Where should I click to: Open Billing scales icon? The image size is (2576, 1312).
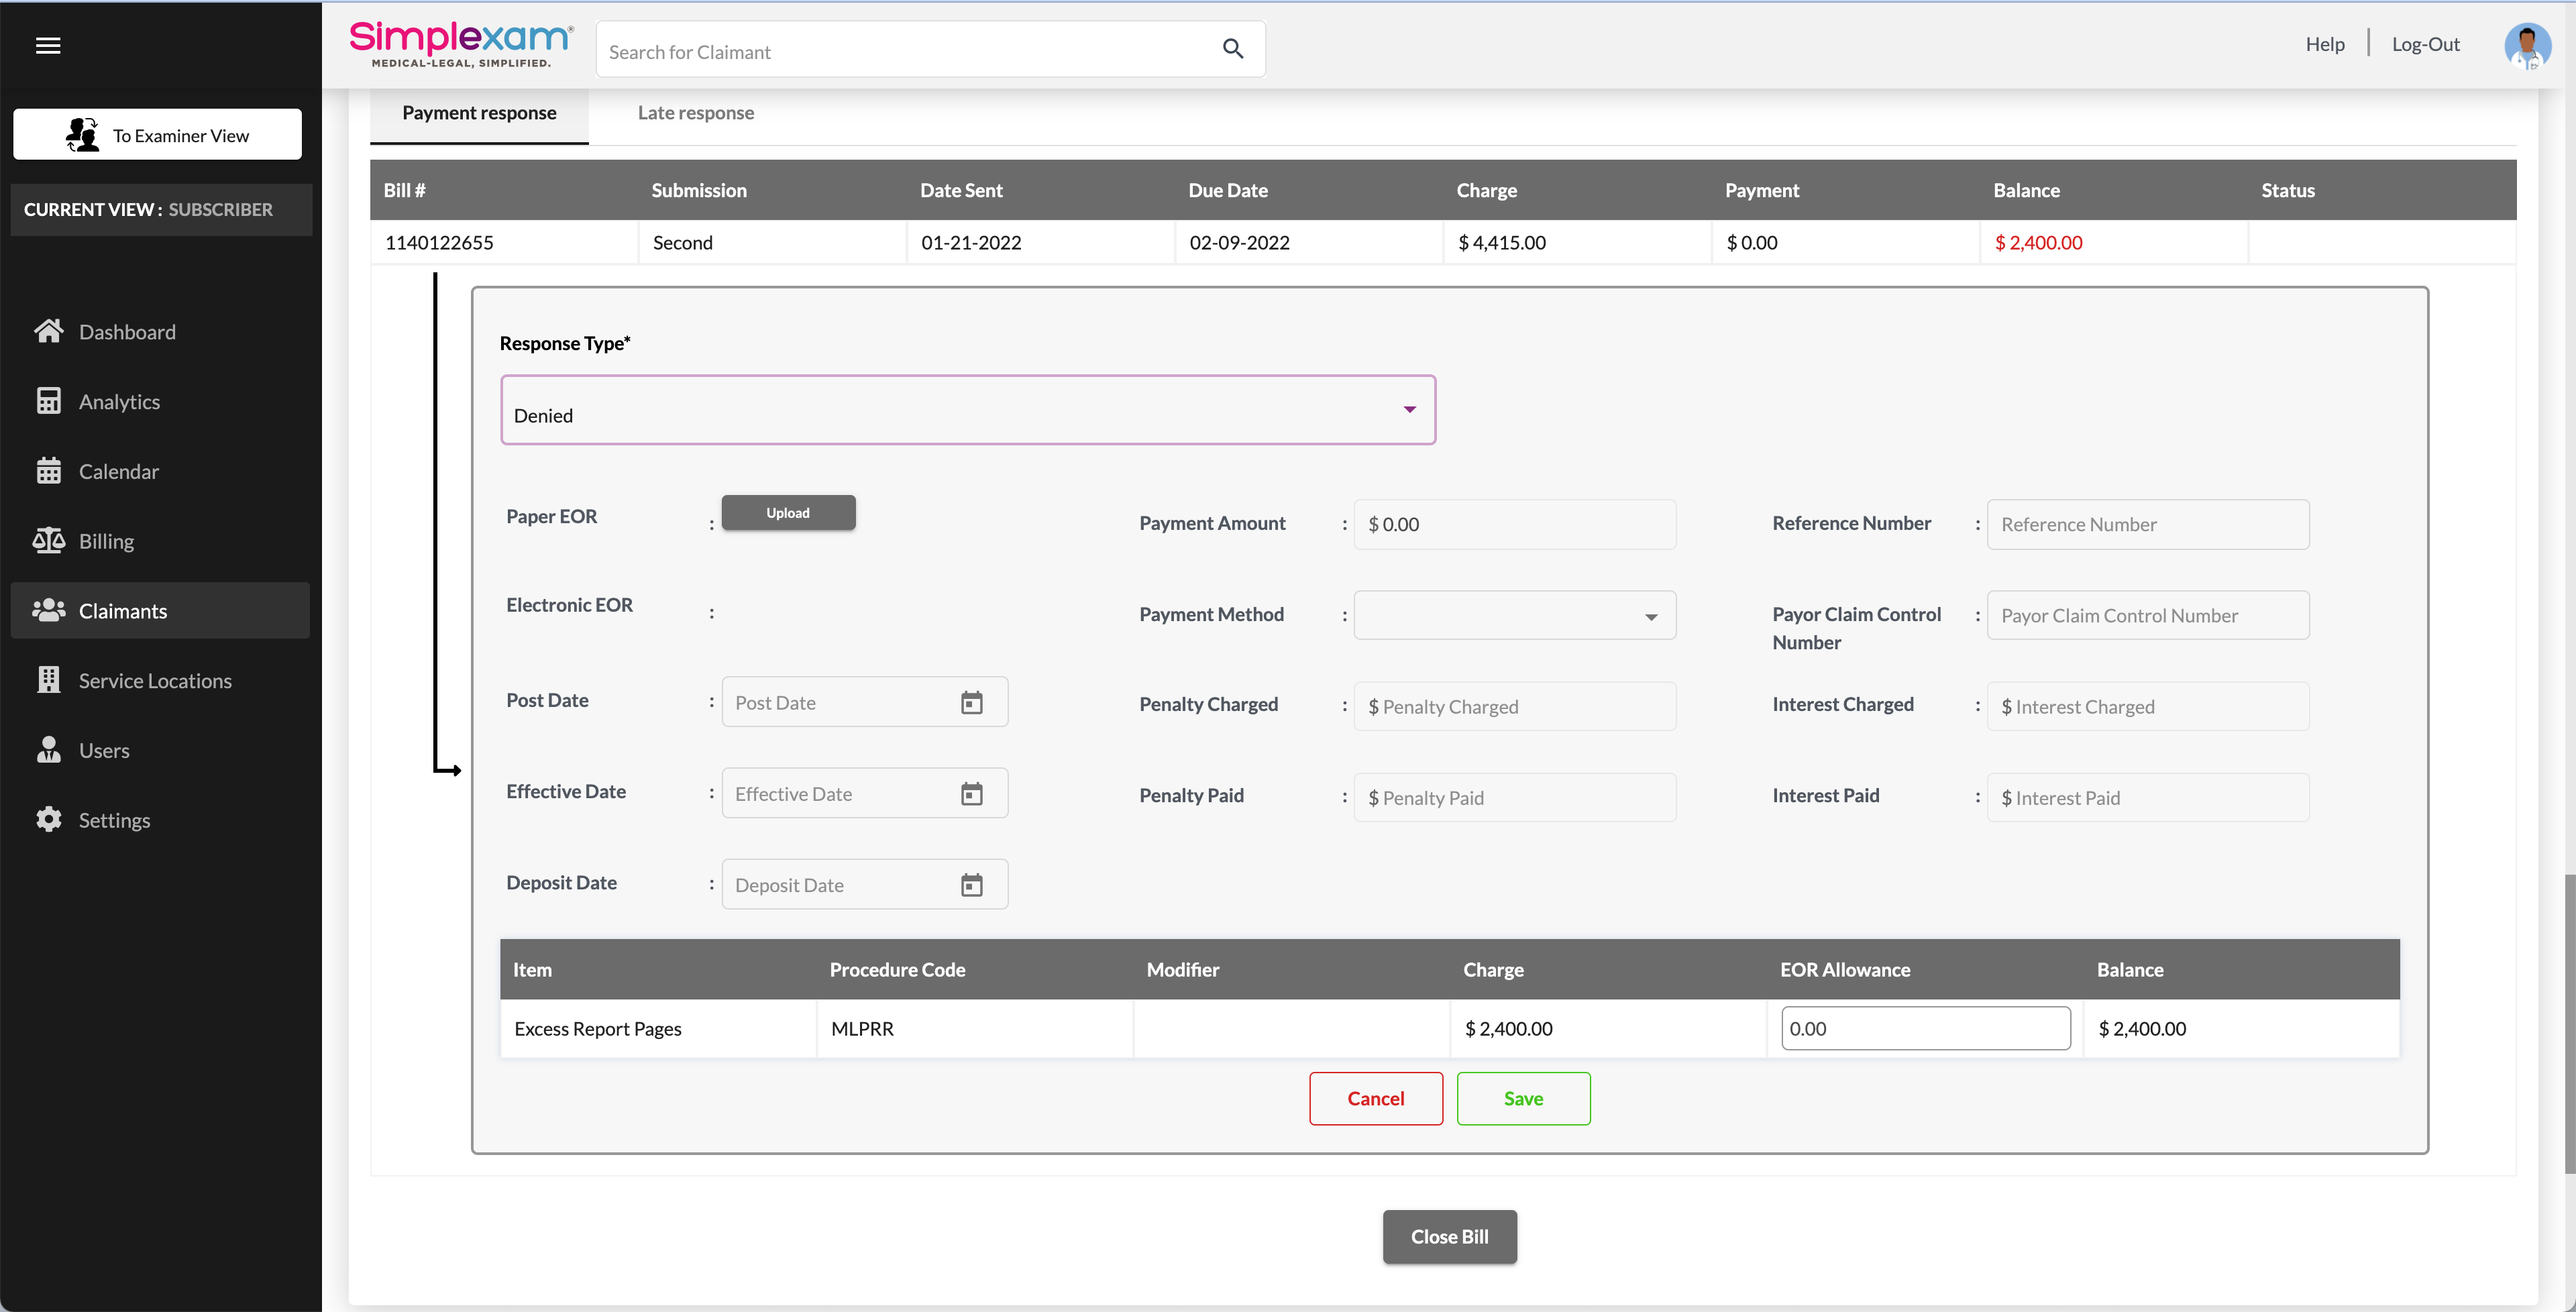point(48,541)
